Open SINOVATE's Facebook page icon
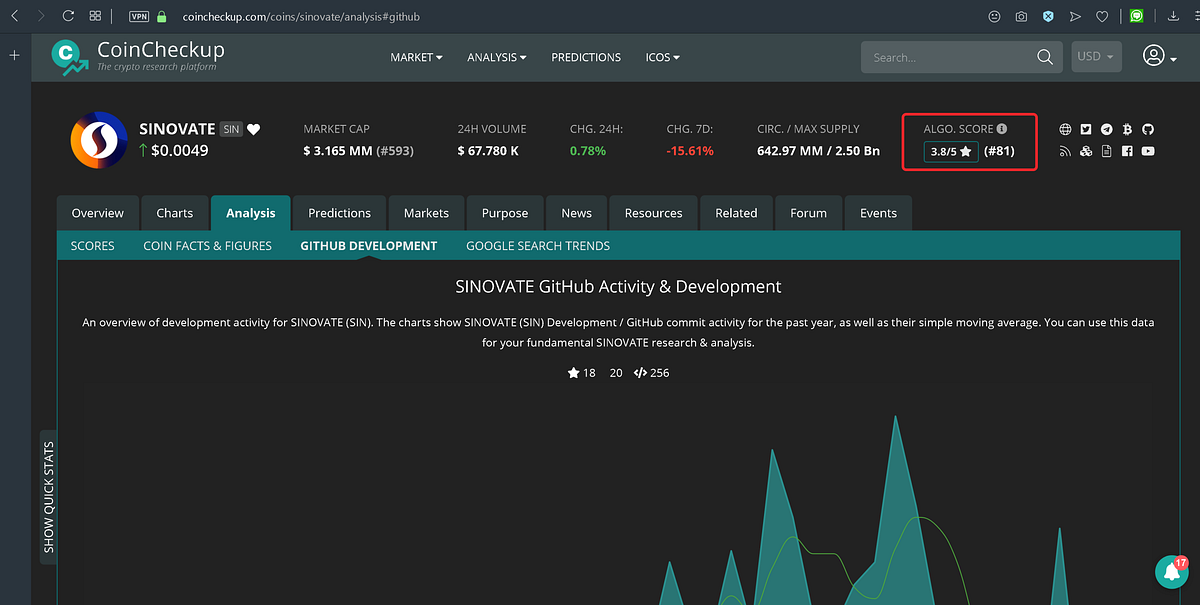Viewport: 1200px width, 605px height. [1127, 151]
